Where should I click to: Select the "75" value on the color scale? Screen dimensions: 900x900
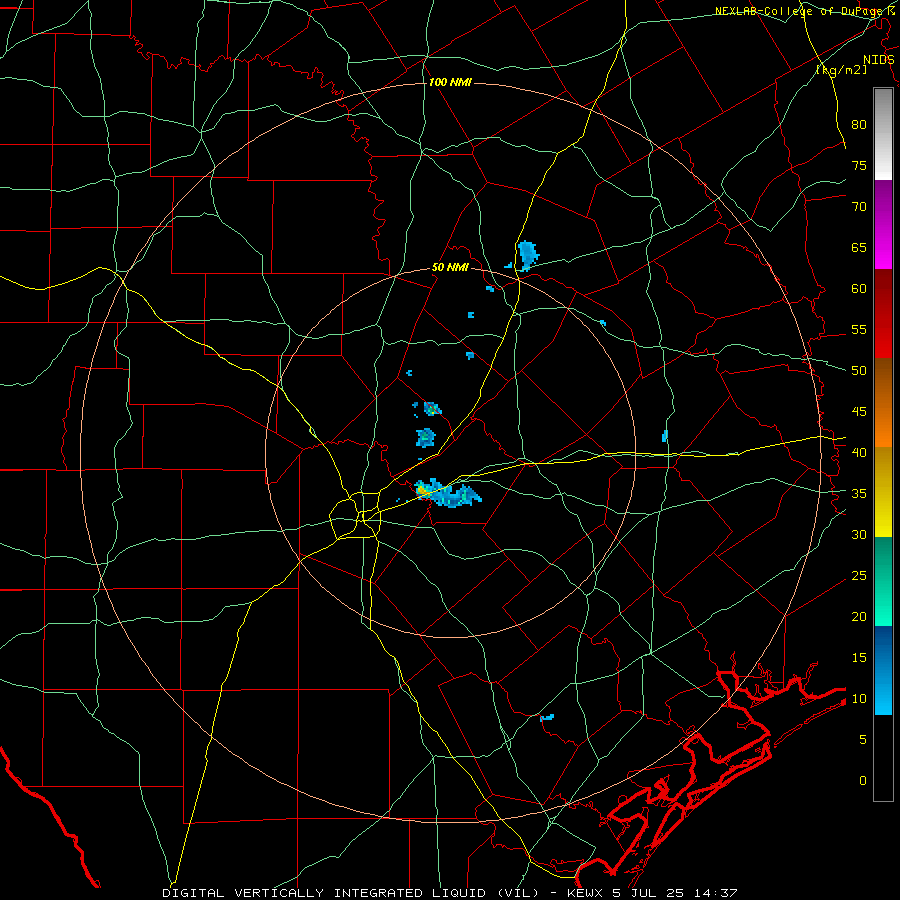pos(859,166)
